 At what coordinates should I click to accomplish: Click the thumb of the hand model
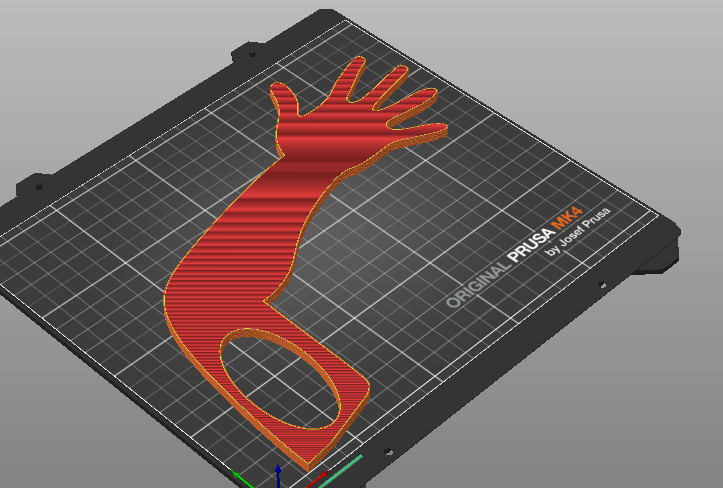284,98
